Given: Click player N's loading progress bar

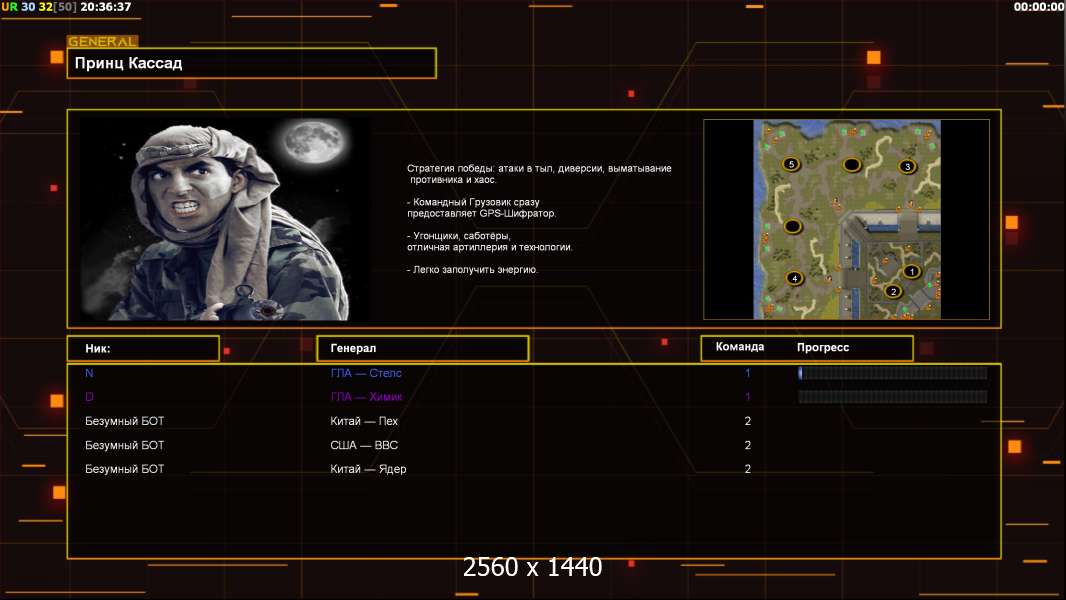Looking at the screenshot, I should pos(892,373).
